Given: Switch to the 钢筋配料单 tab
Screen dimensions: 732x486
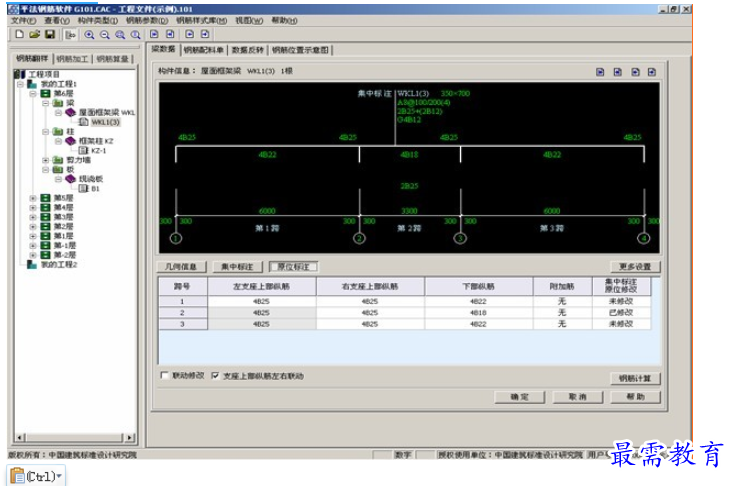Looking at the screenshot, I should pos(204,50).
